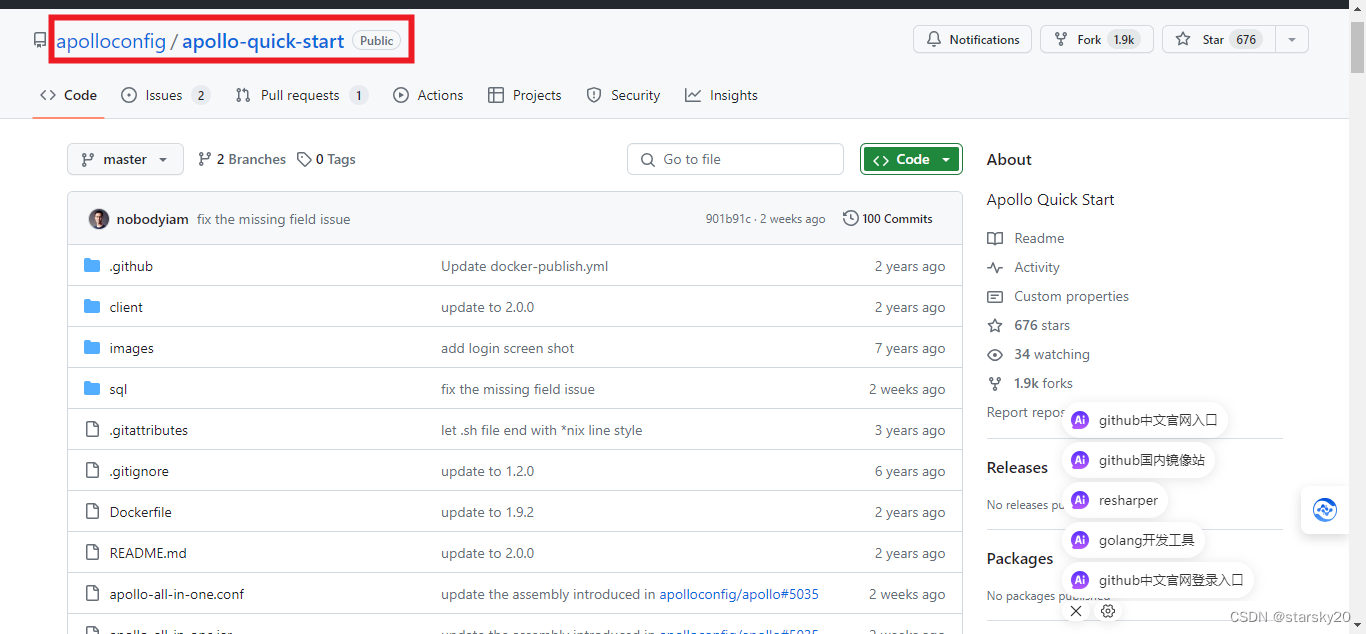
Task: Open the client folder name
Action: pyautogui.click(x=126, y=307)
